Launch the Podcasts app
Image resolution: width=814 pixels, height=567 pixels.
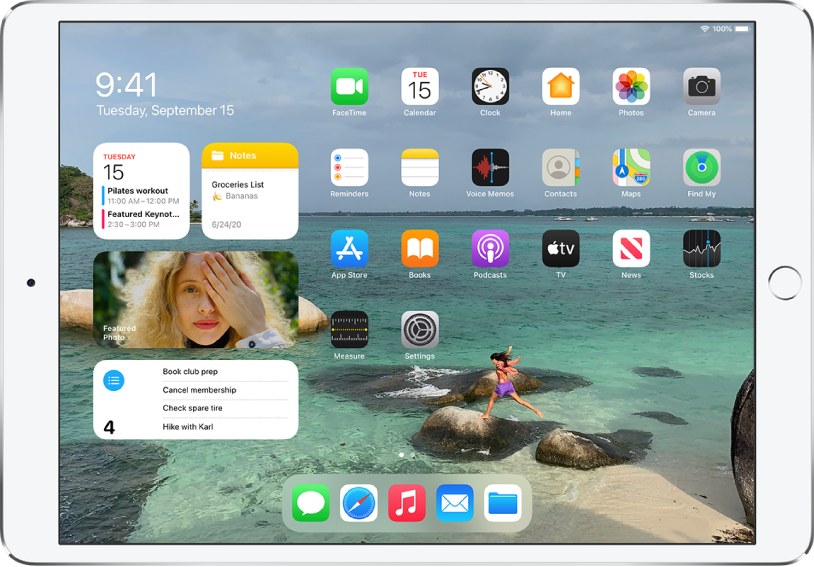pyautogui.click(x=490, y=248)
